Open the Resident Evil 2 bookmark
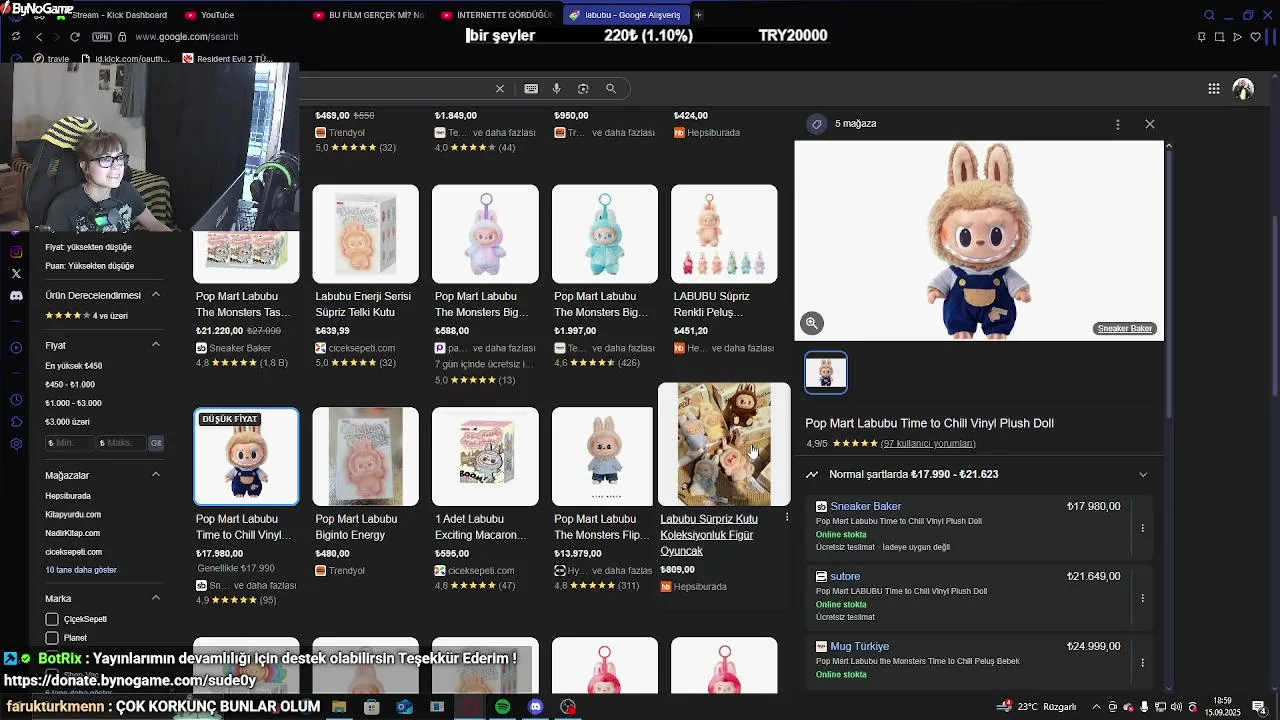The height and width of the screenshot is (720, 1280). point(228,59)
